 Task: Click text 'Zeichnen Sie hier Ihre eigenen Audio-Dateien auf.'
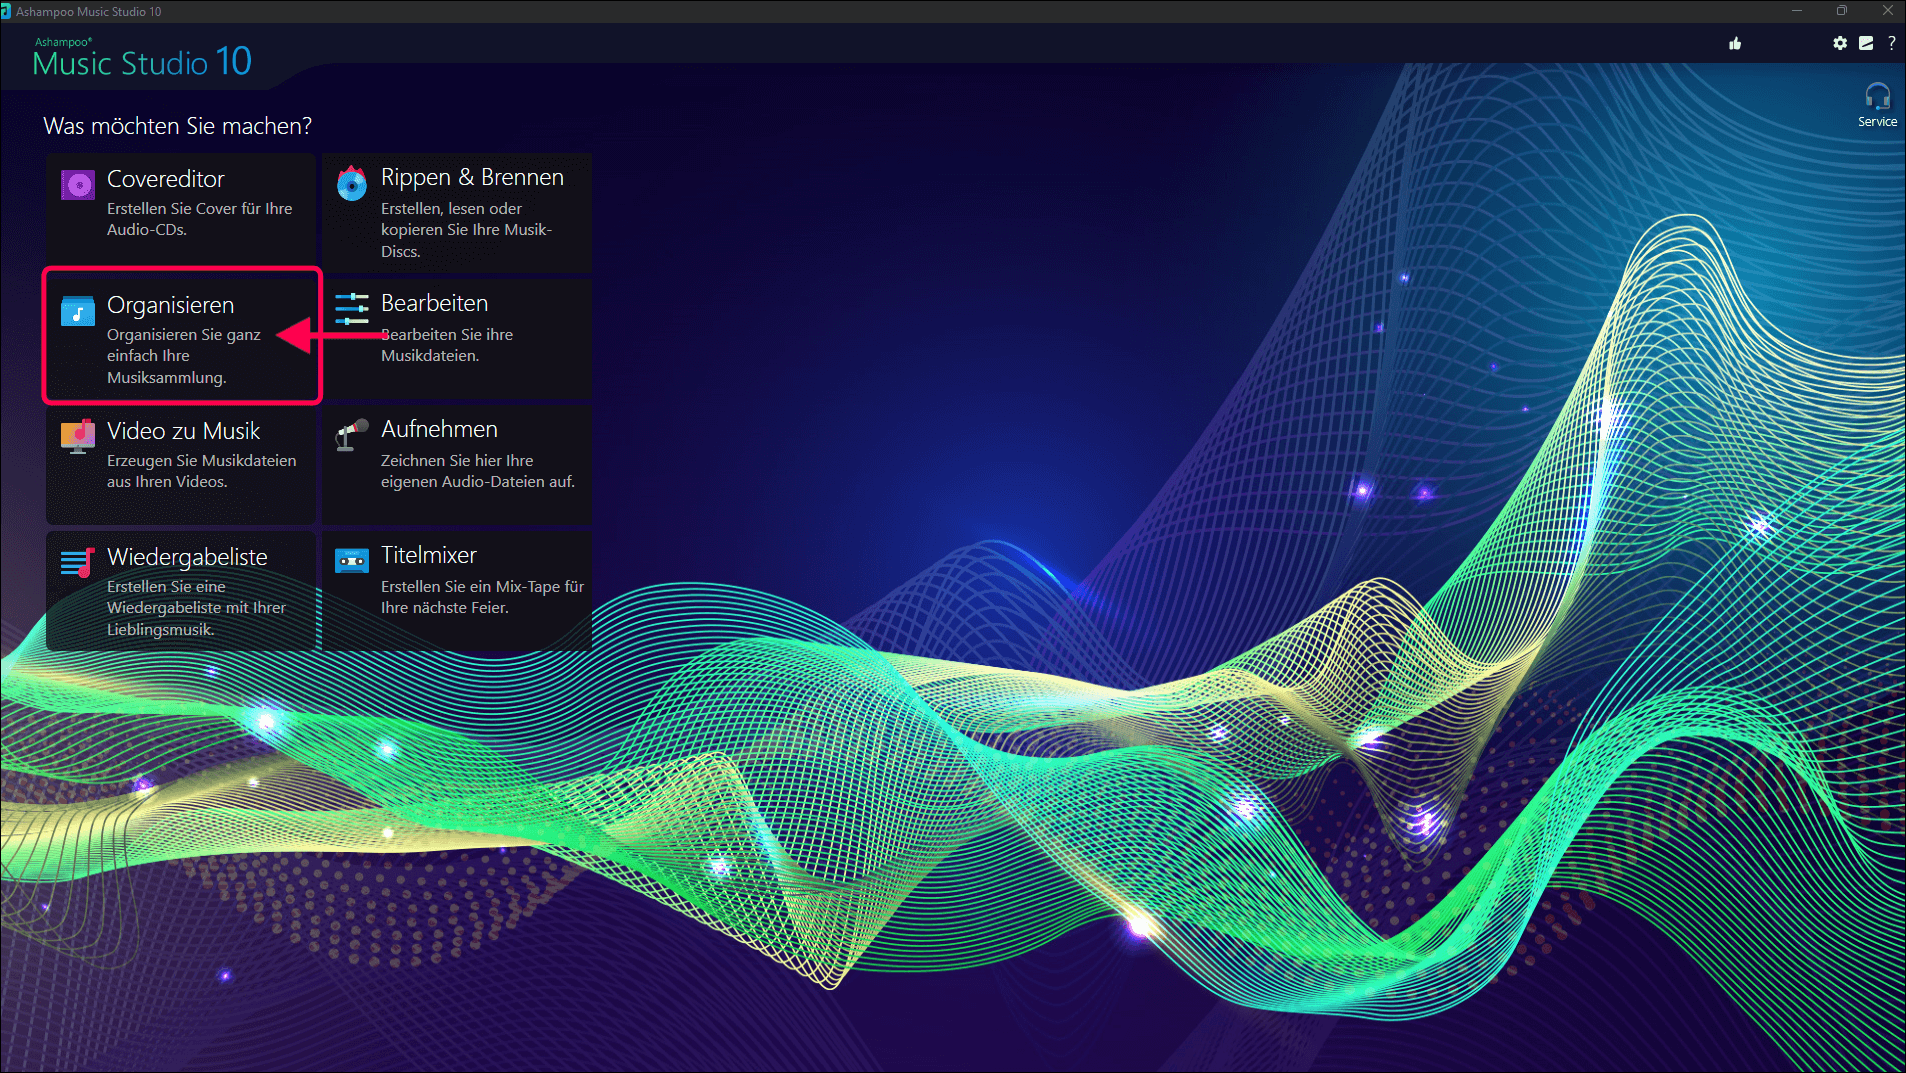point(478,471)
